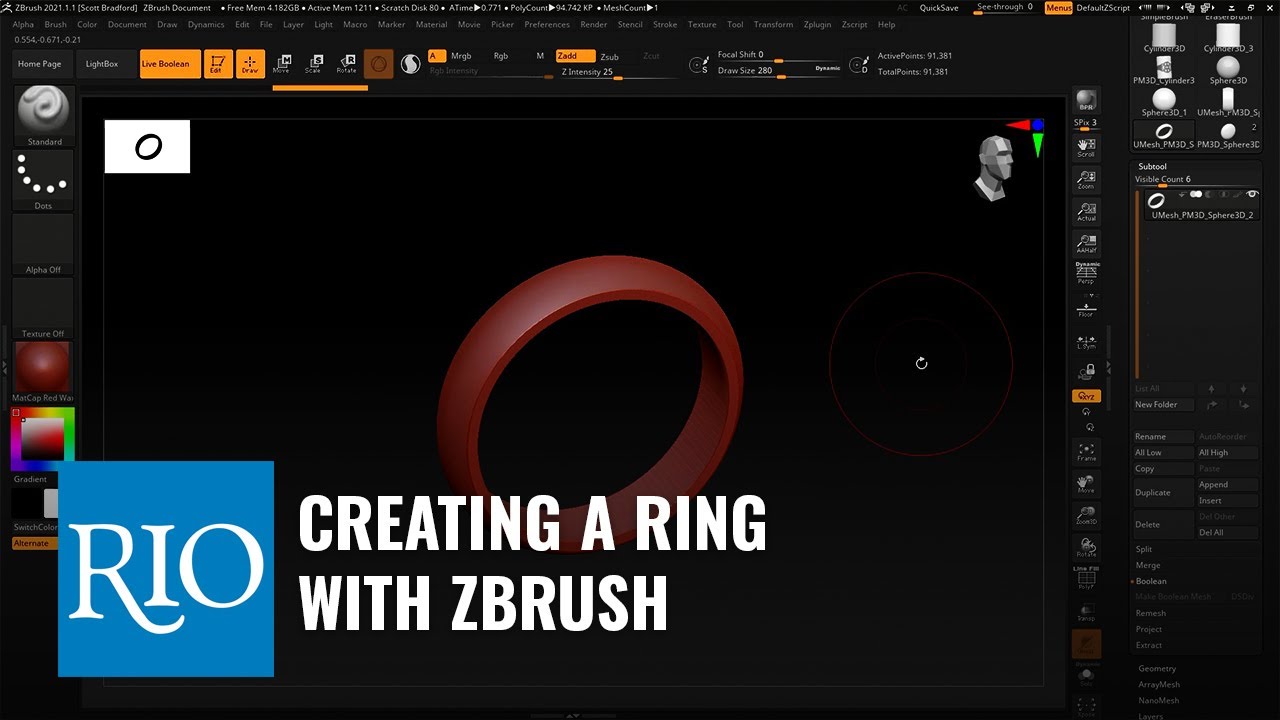Toggle the Zsub button

tap(609, 56)
